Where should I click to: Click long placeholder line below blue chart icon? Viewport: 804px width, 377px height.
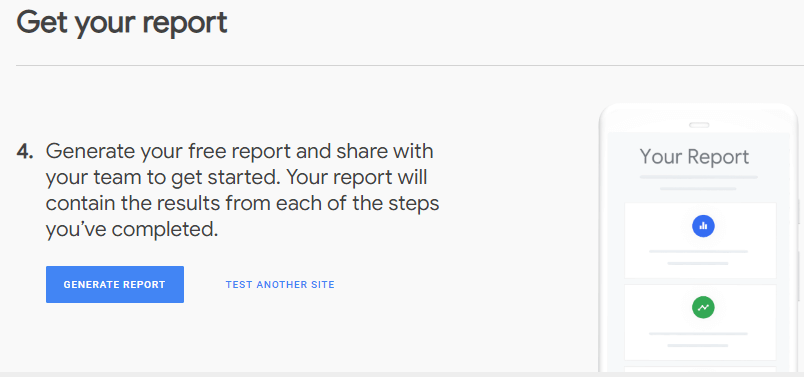[x=698, y=252]
